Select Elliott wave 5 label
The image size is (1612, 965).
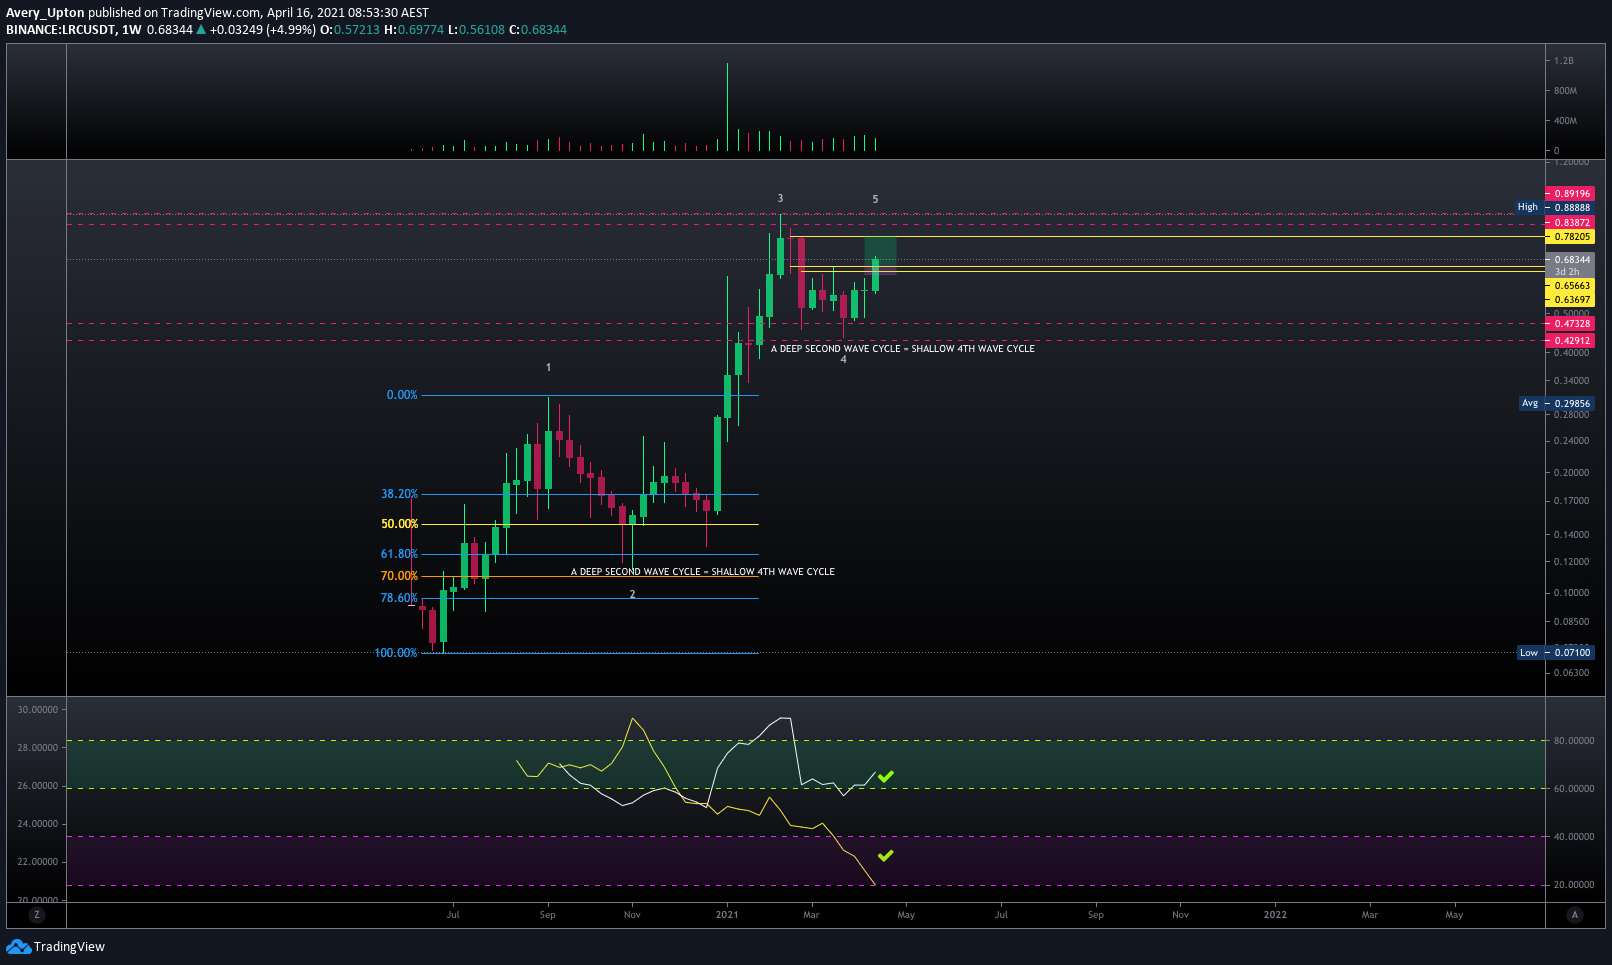[x=875, y=199]
